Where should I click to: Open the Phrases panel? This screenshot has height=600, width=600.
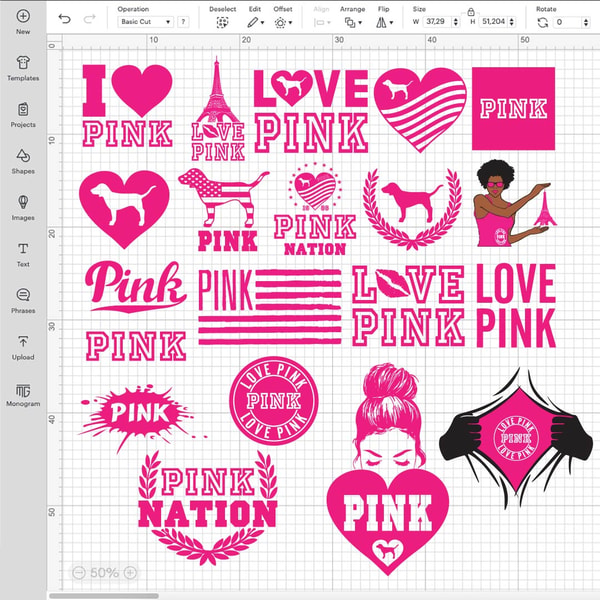(23, 301)
